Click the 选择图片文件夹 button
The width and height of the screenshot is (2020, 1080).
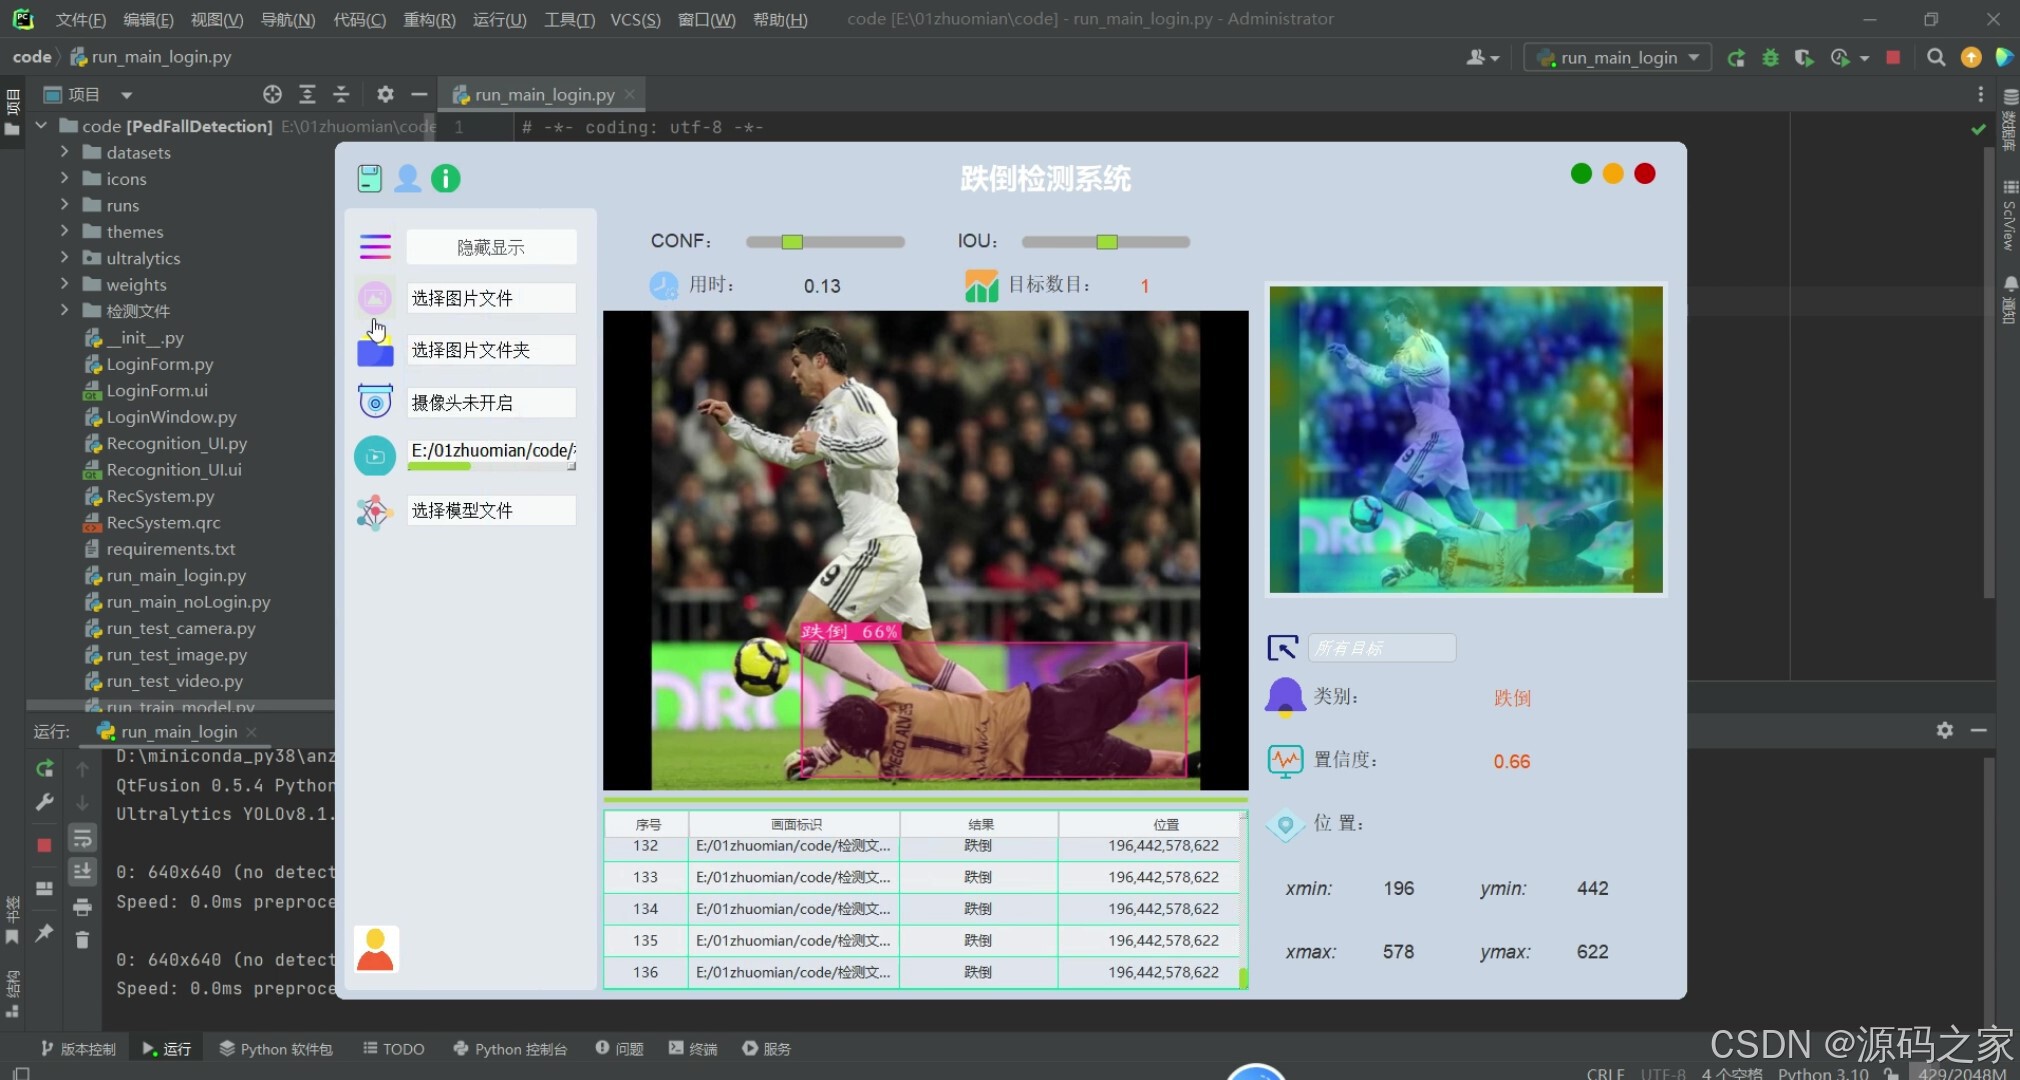pyautogui.click(x=490, y=350)
